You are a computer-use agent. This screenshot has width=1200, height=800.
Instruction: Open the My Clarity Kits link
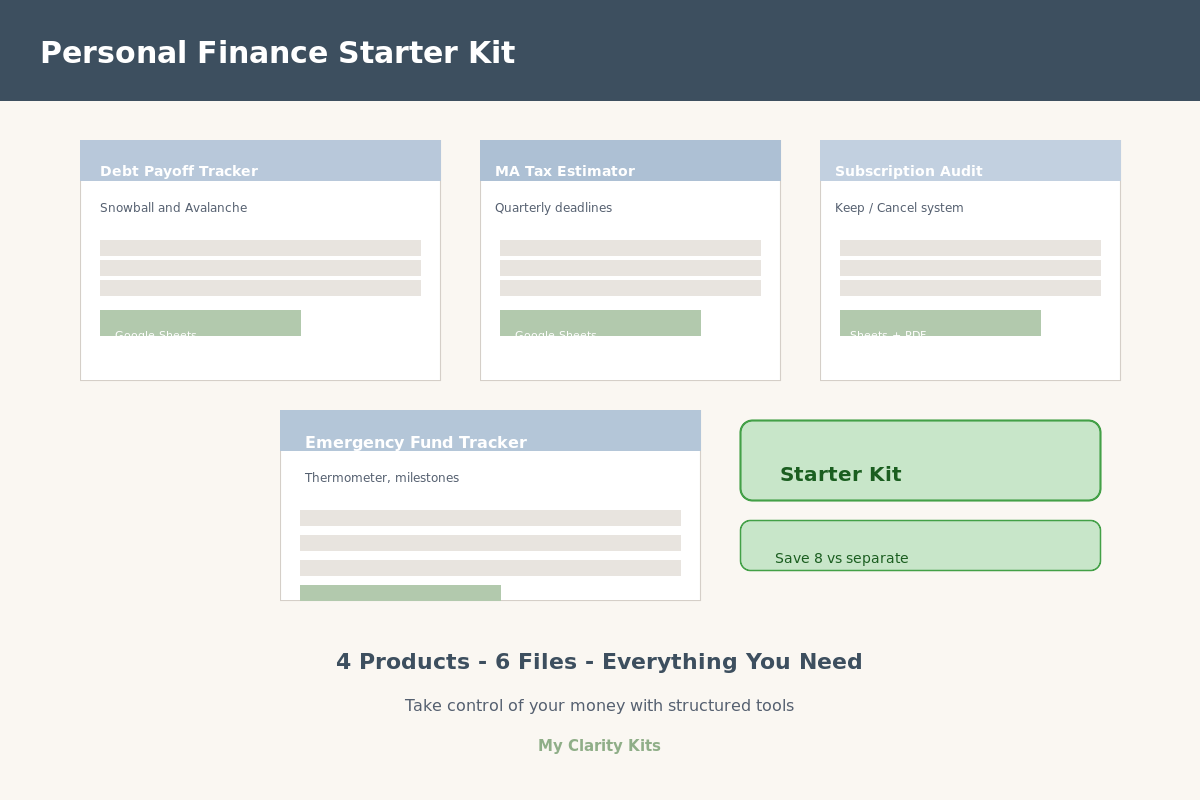click(599, 746)
